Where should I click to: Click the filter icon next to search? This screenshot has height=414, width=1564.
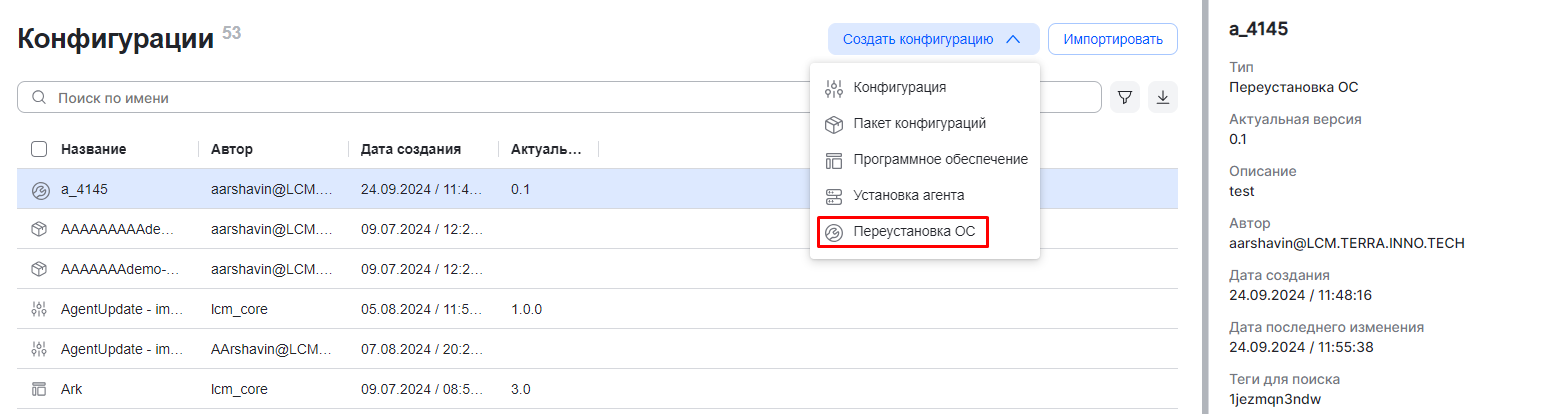[1125, 97]
